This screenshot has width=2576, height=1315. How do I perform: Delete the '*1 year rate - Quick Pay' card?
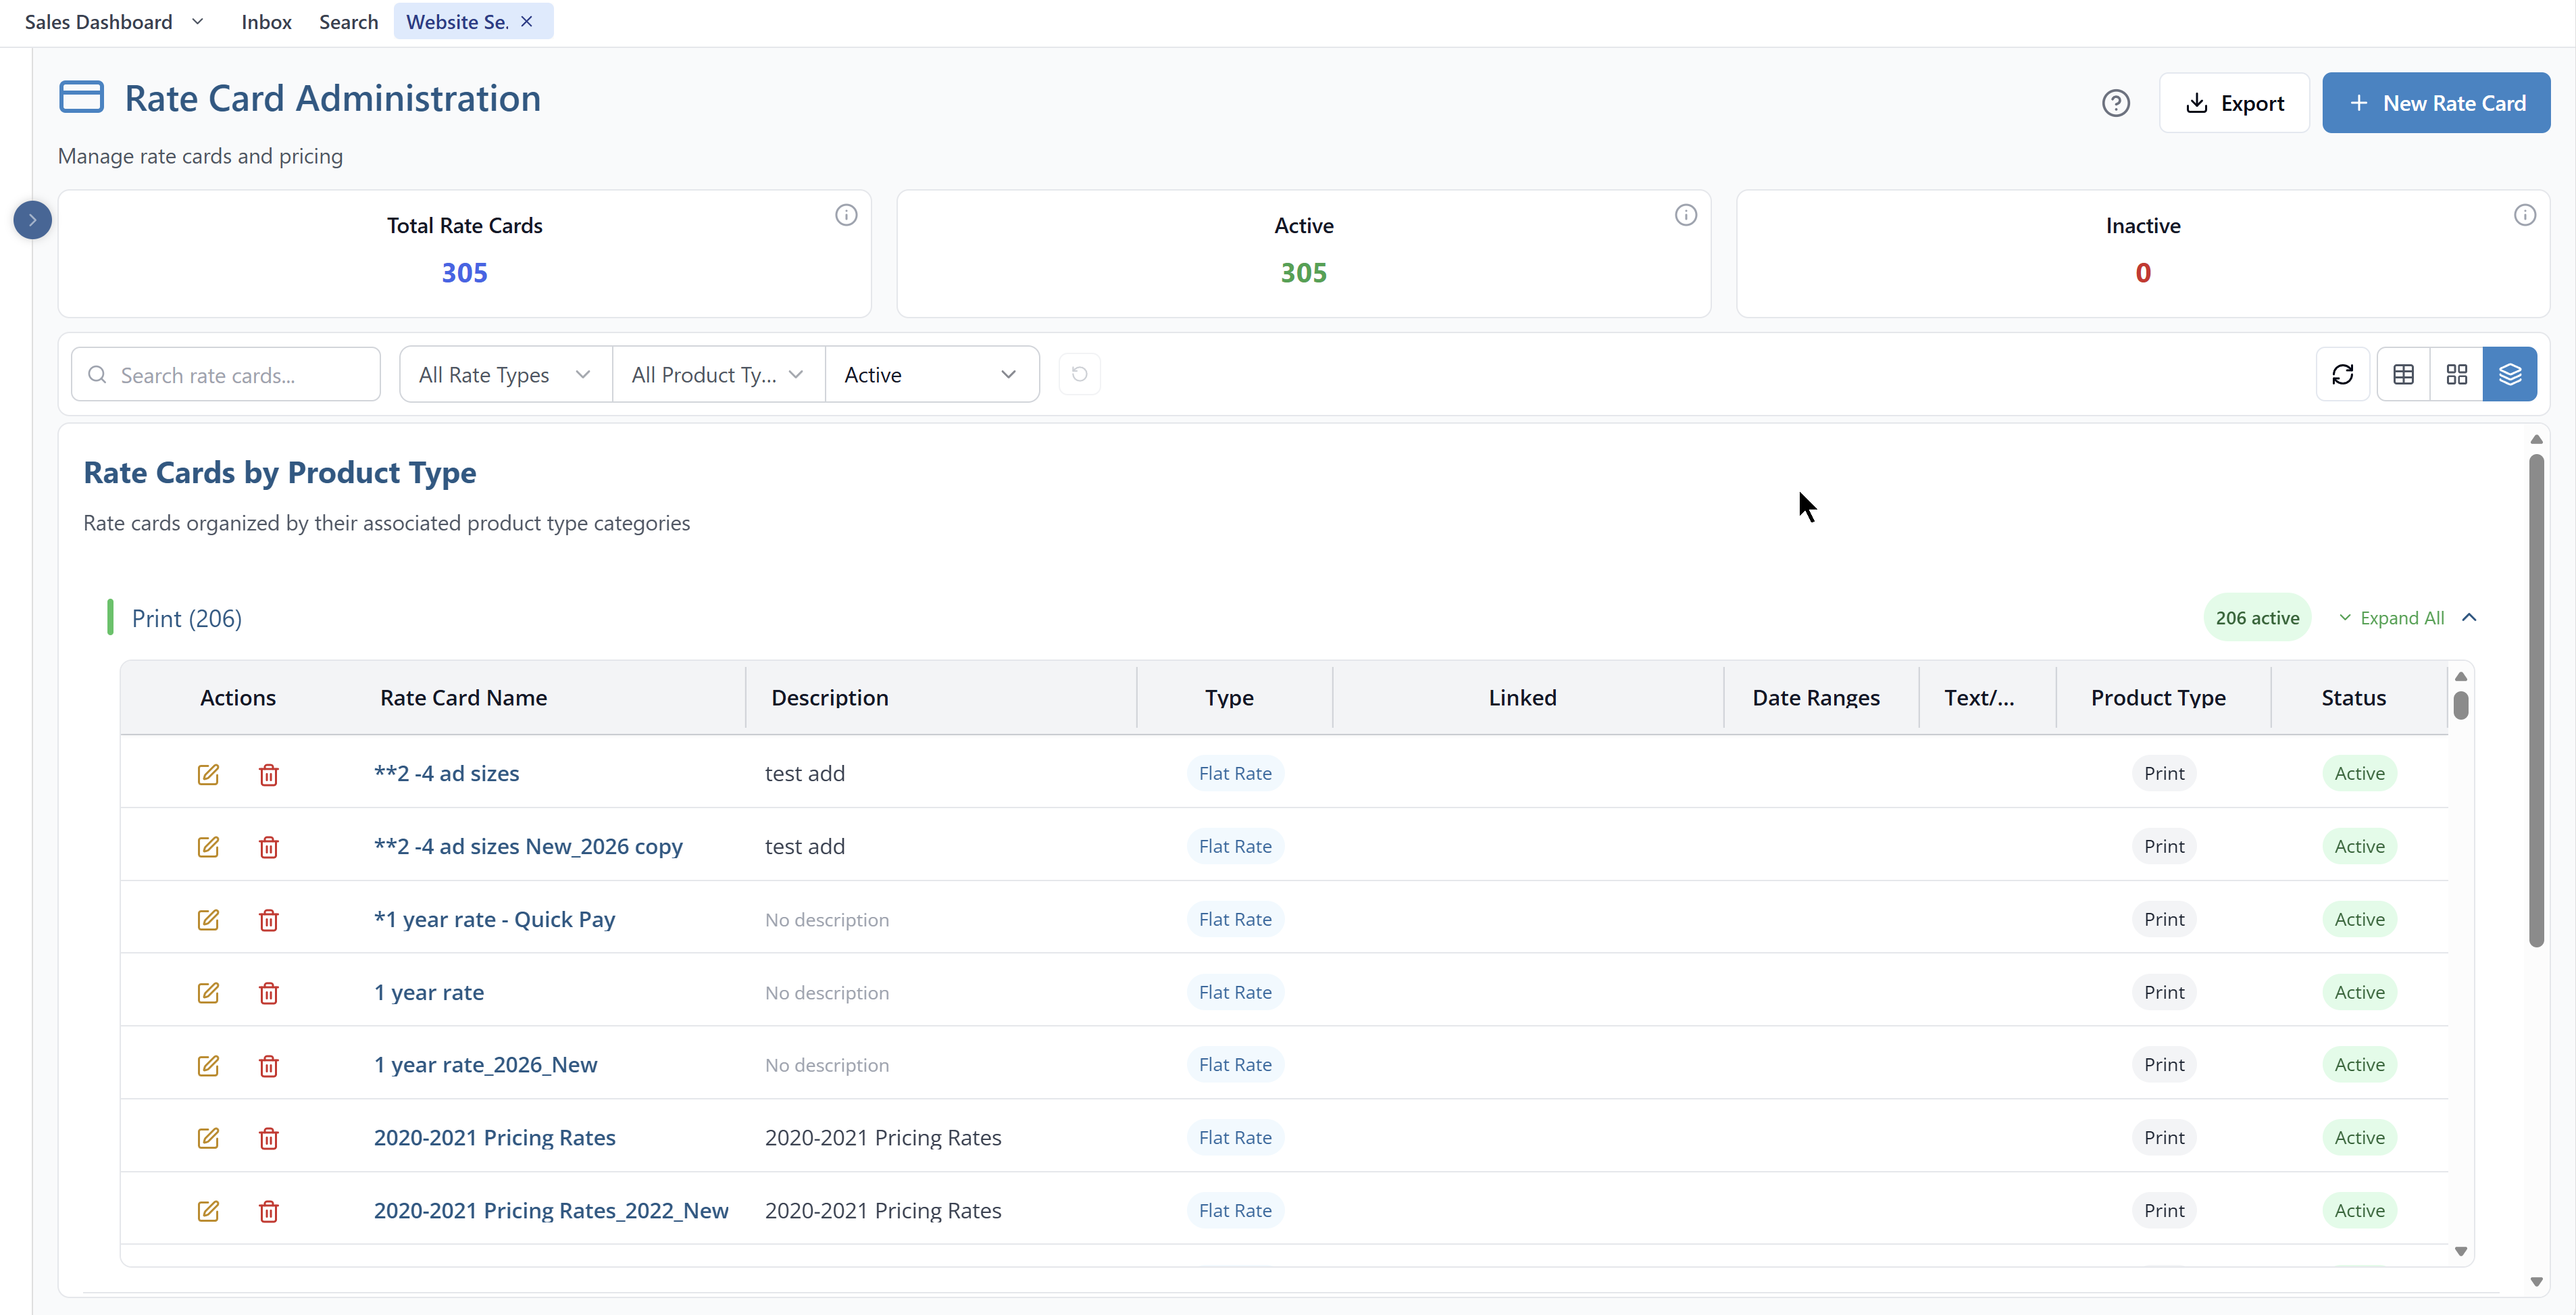point(268,920)
